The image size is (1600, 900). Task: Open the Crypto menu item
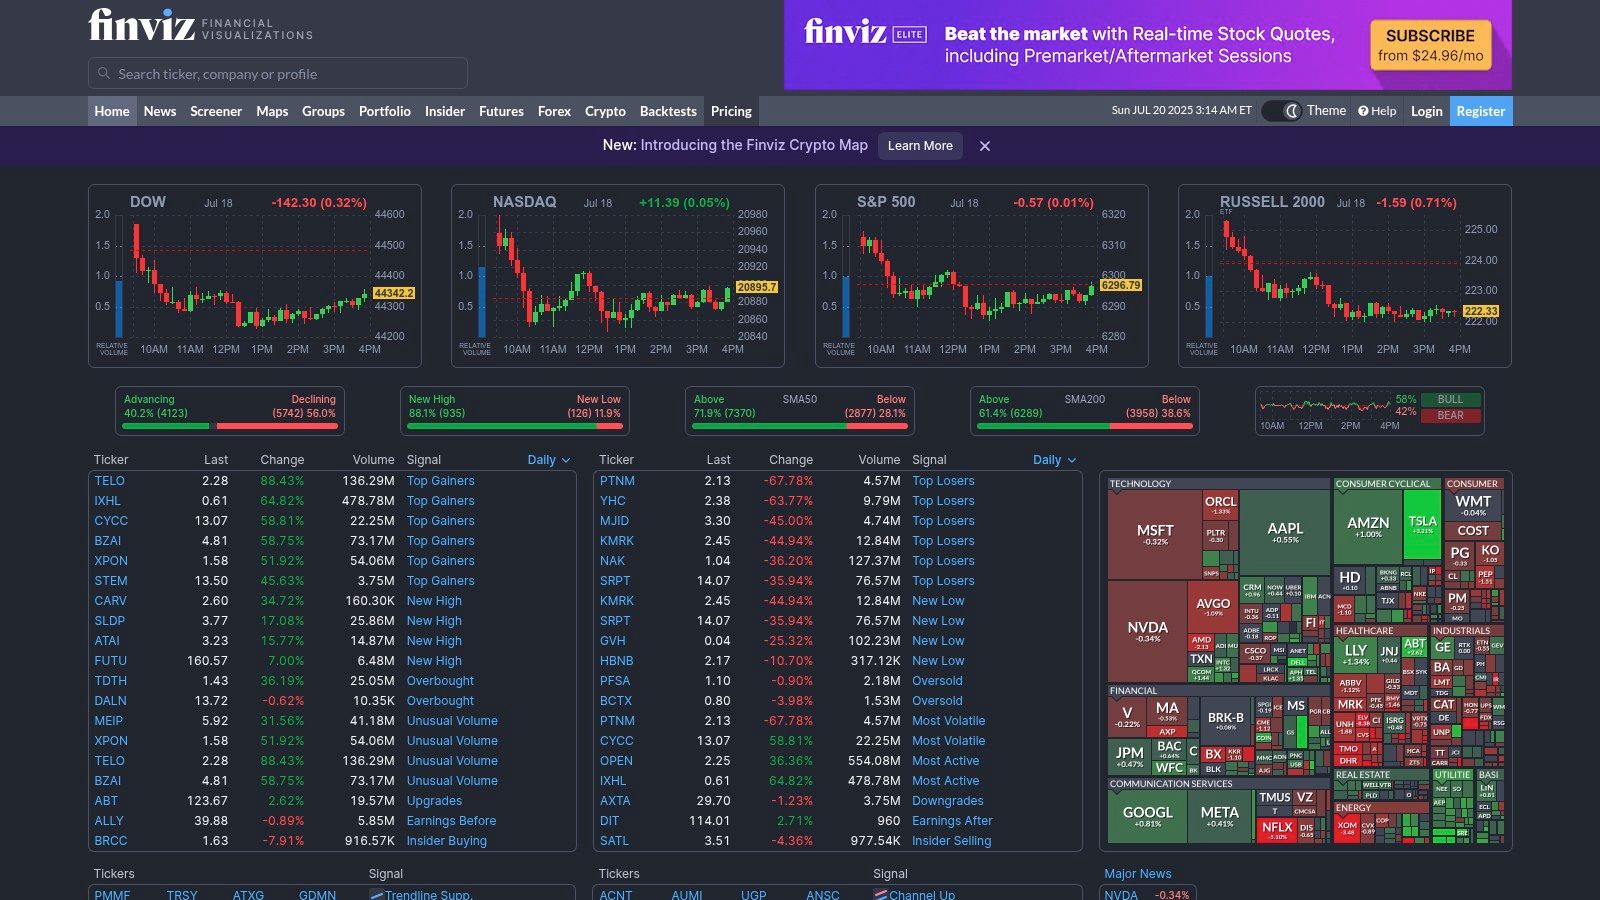tap(605, 111)
